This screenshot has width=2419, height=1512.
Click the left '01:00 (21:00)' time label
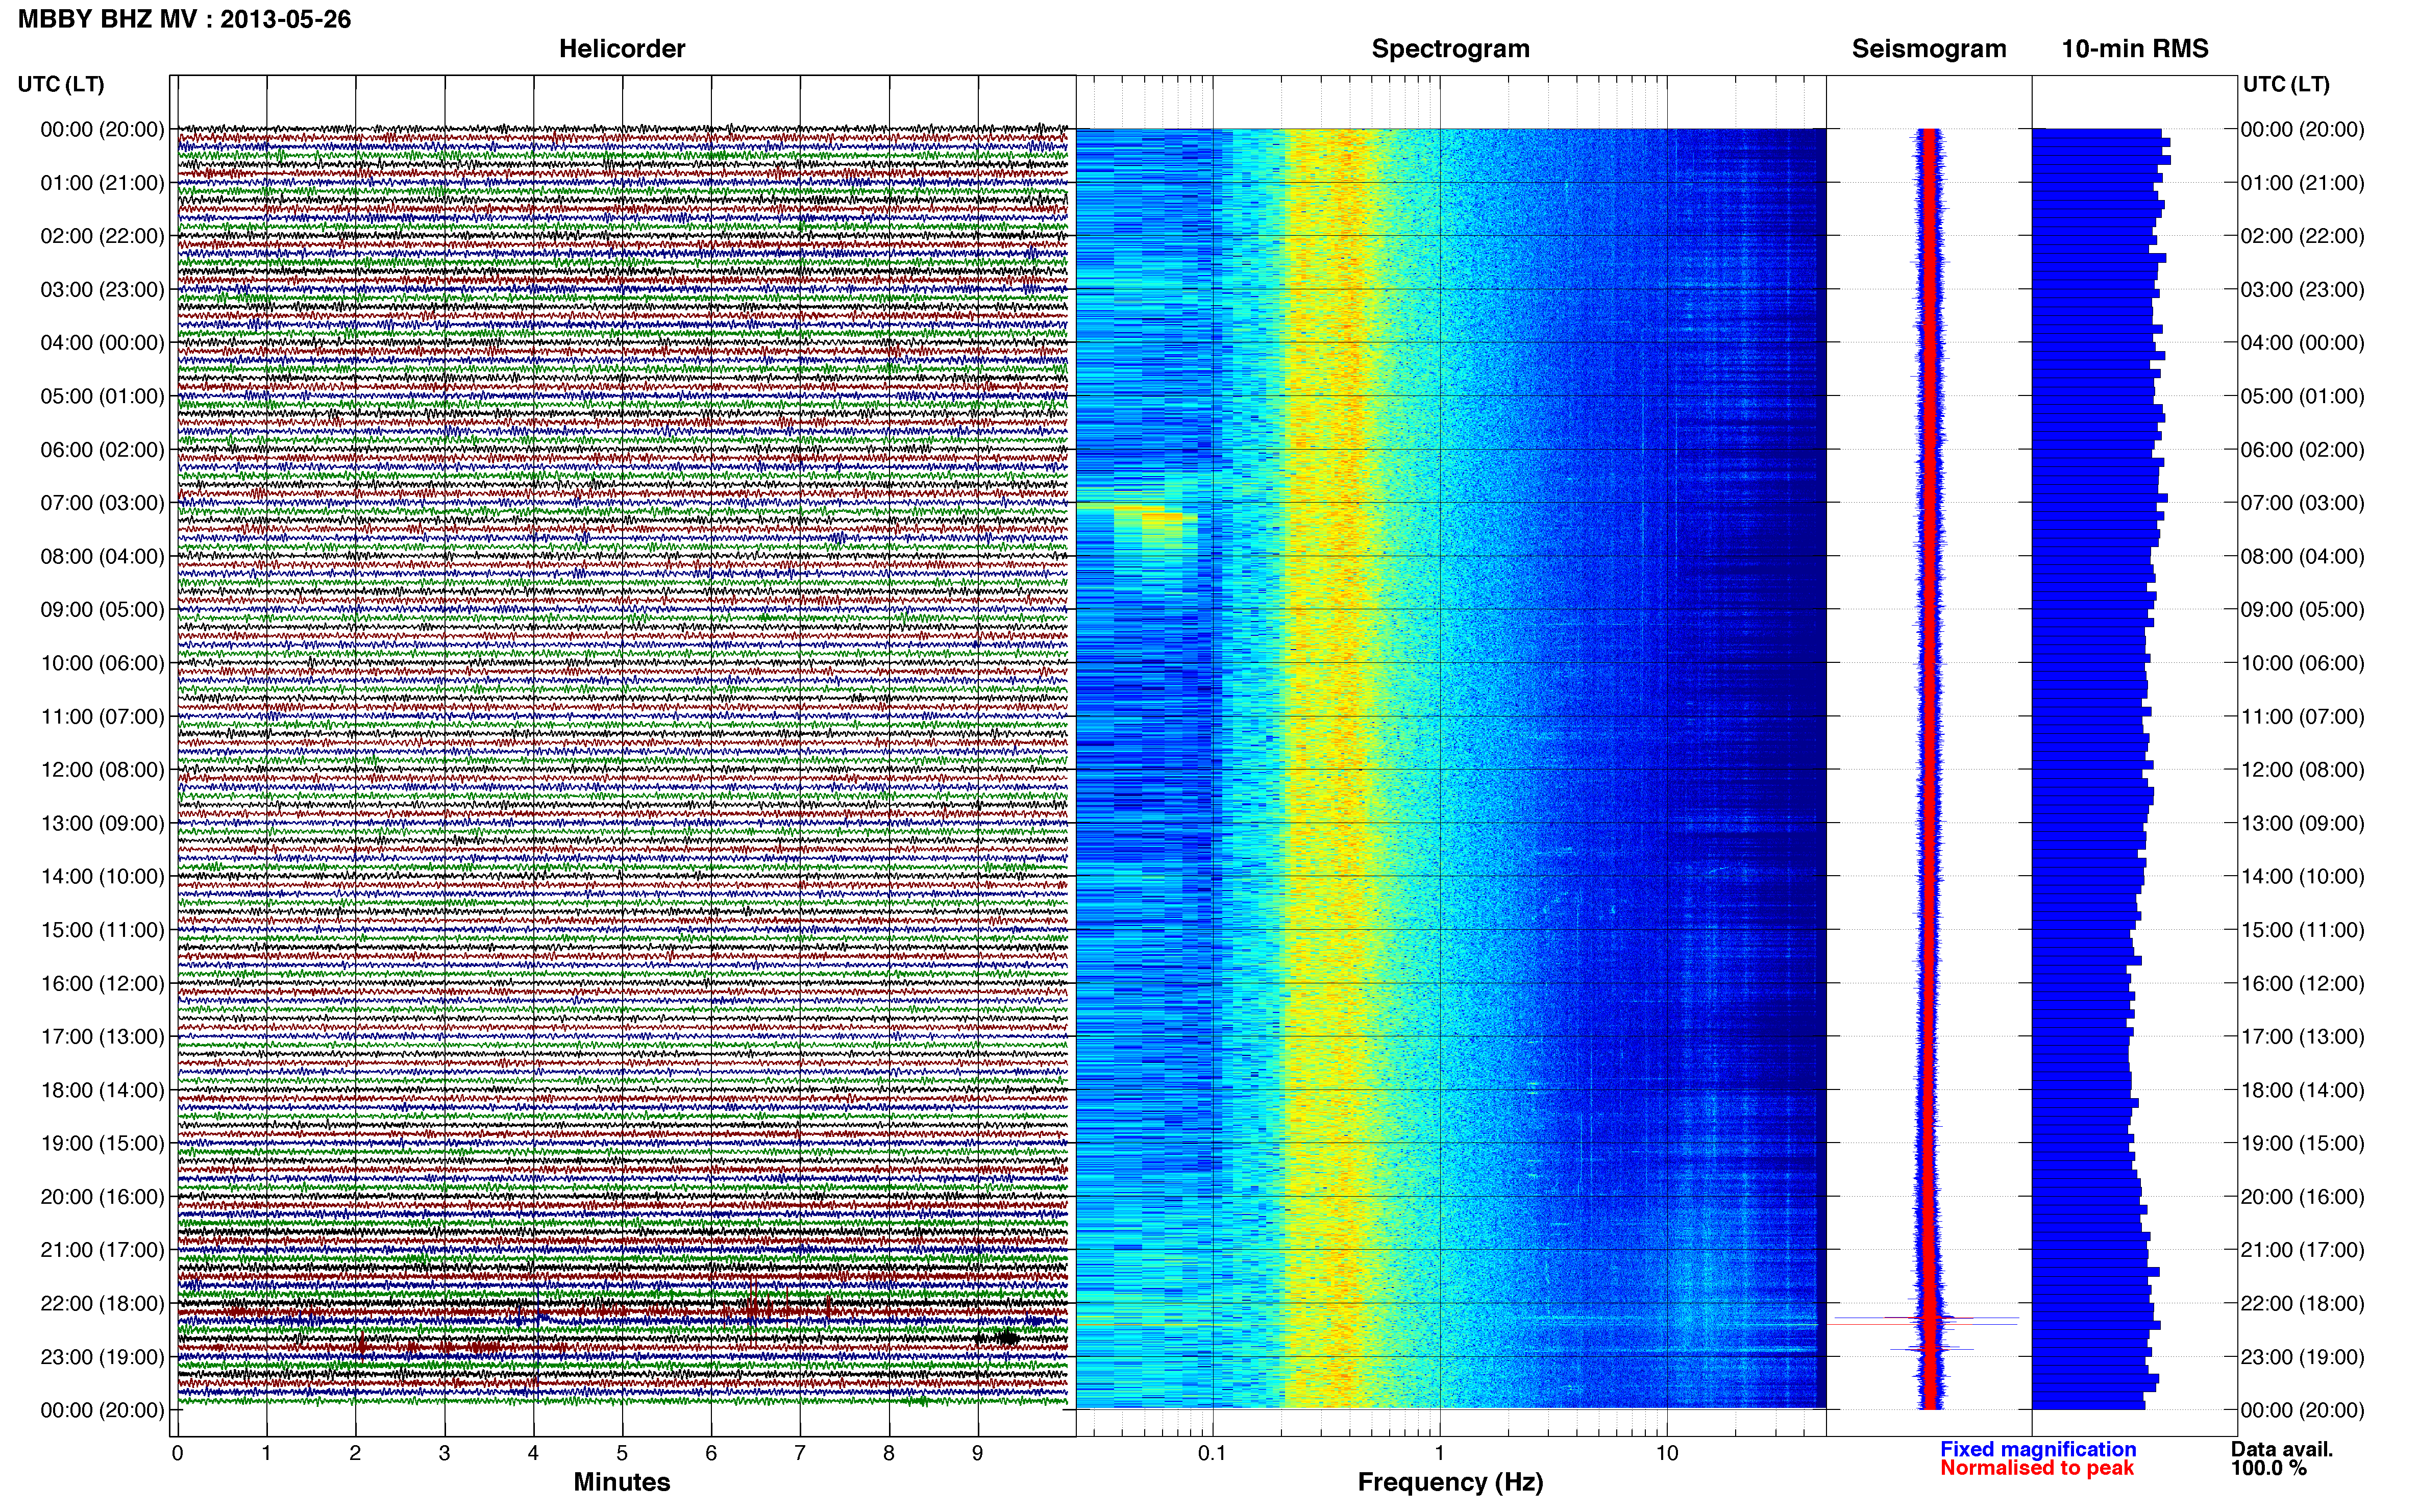(102, 183)
